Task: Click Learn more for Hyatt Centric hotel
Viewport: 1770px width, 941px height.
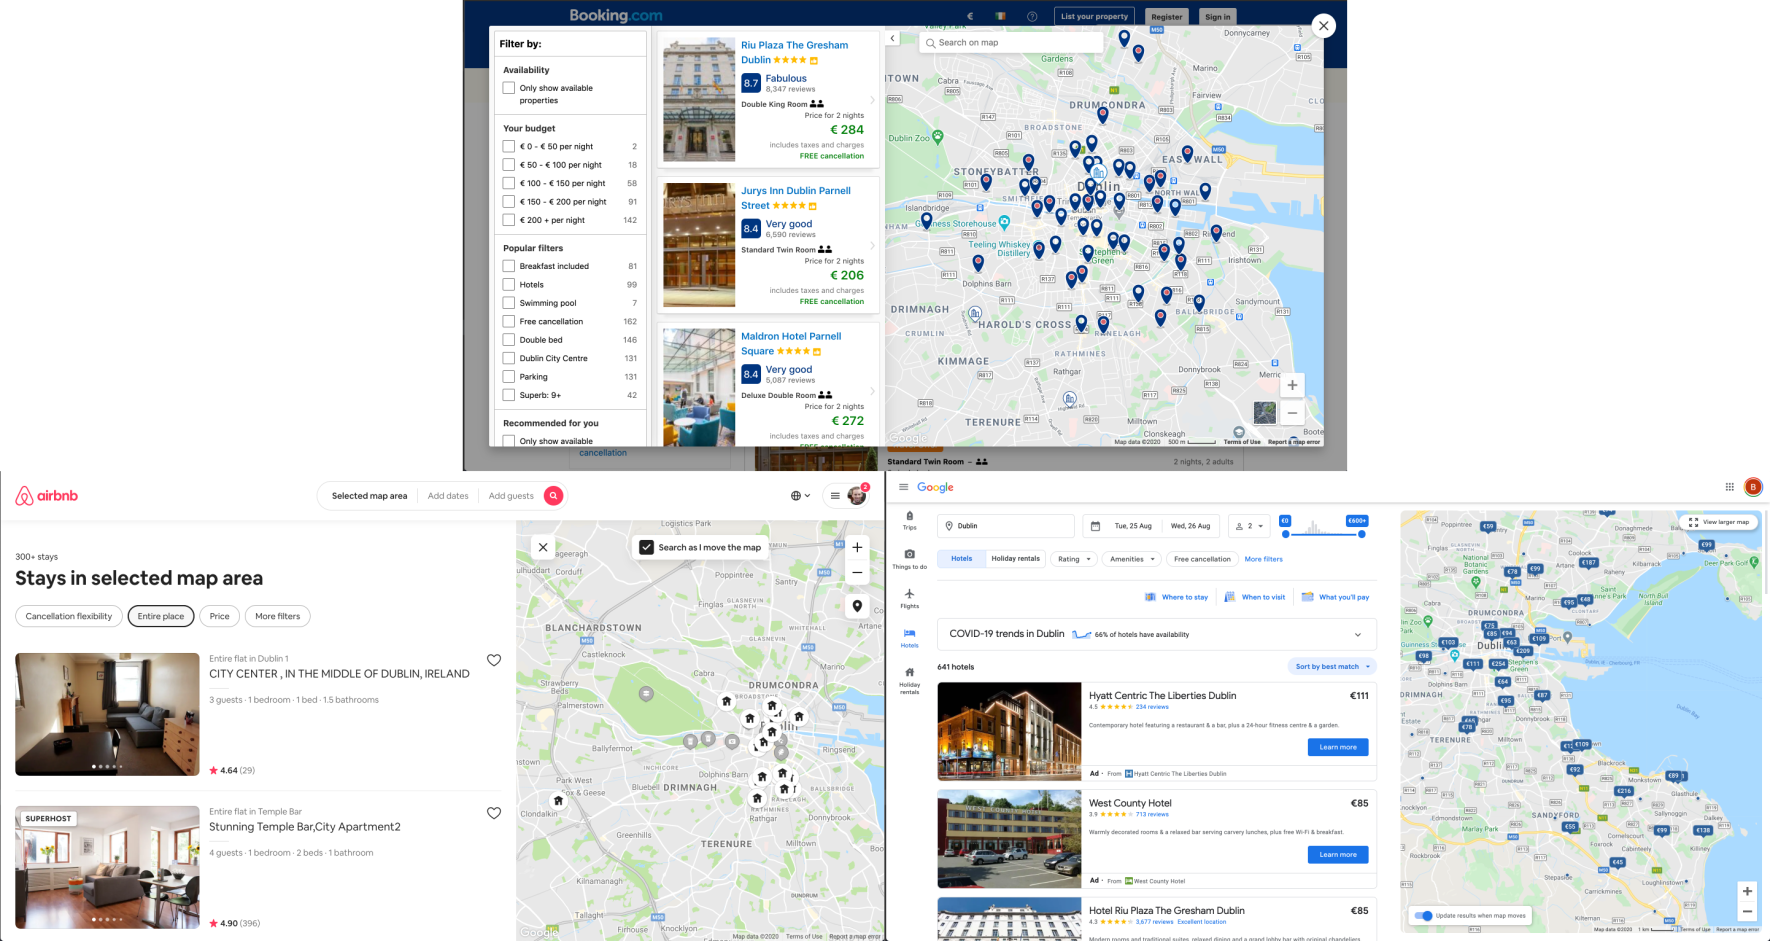Action: coord(1337,747)
